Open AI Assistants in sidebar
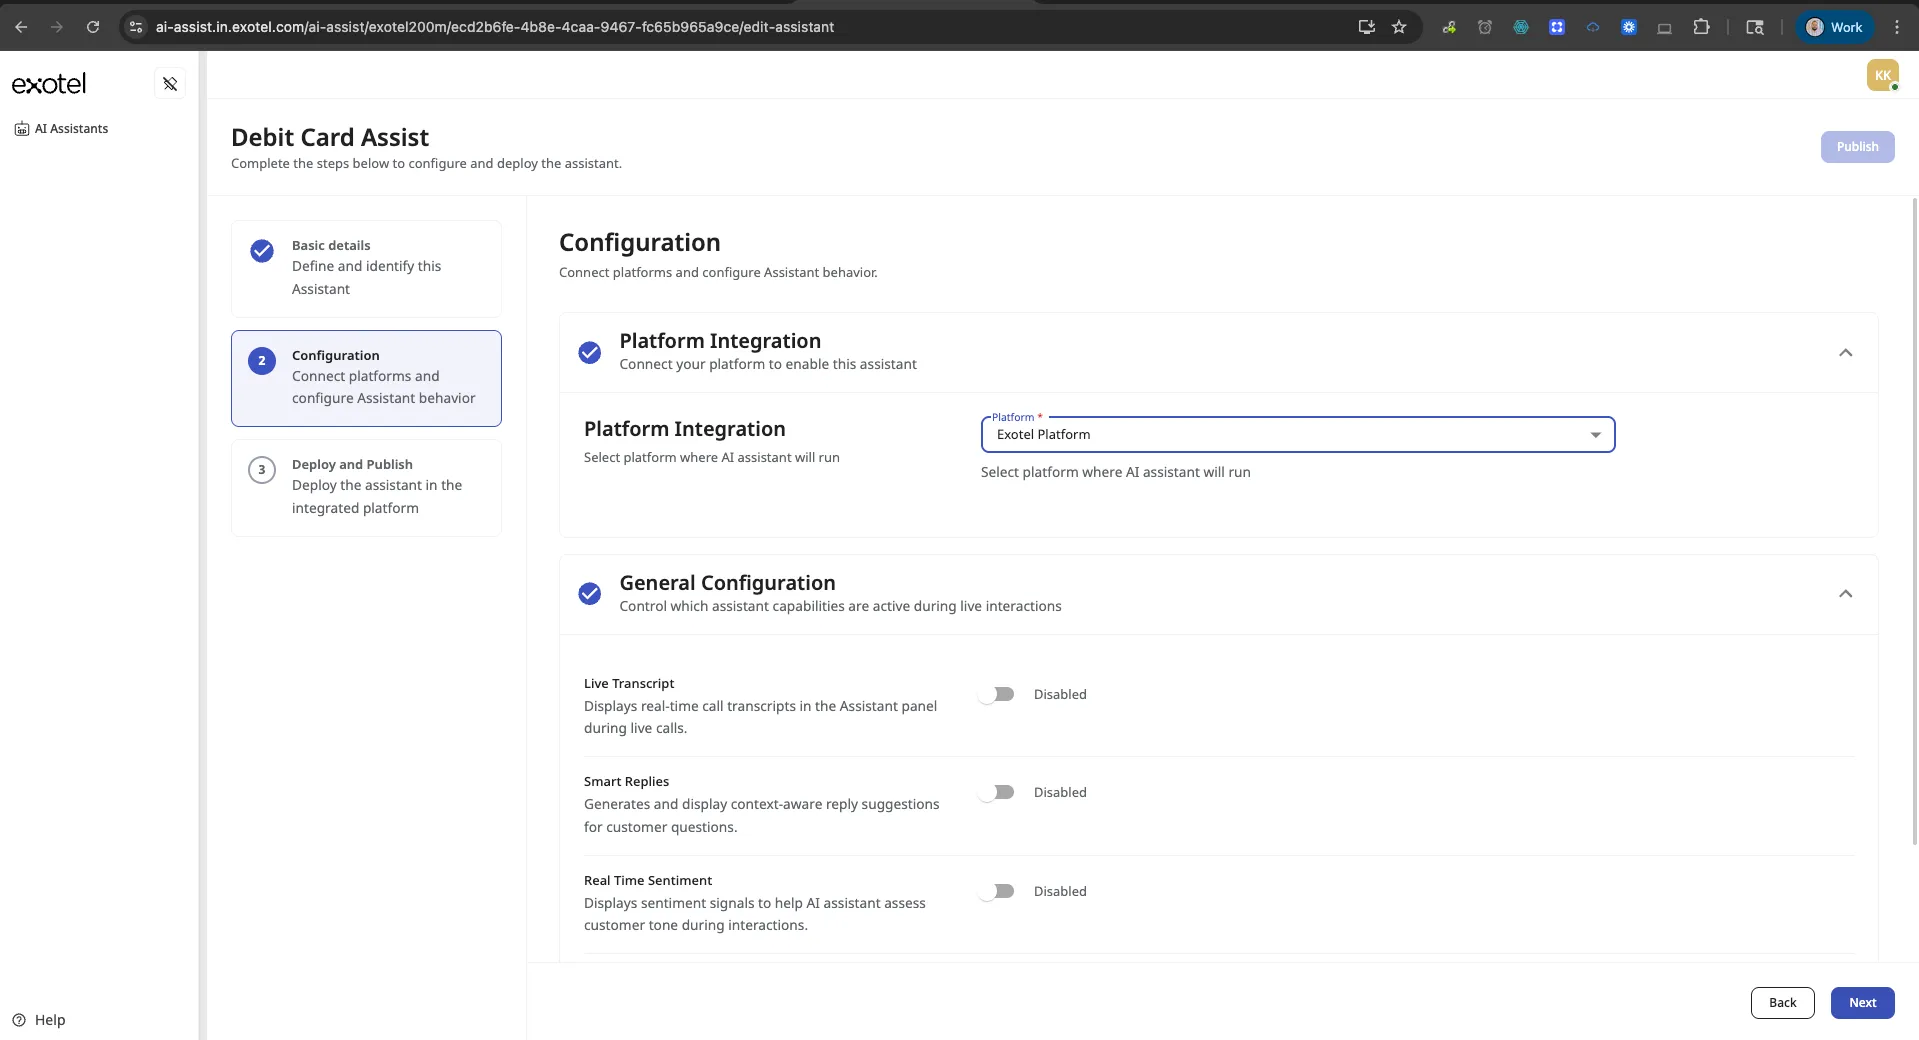Image resolution: width=1919 pixels, height=1040 pixels. [x=61, y=129]
